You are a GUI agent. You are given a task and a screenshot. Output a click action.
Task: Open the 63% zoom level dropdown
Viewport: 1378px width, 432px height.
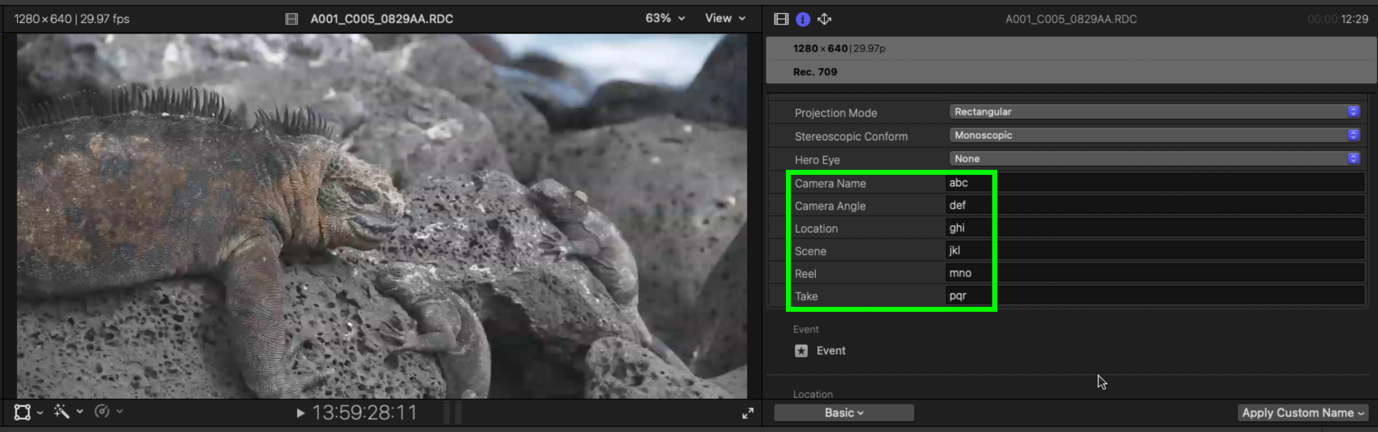pos(666,19)
